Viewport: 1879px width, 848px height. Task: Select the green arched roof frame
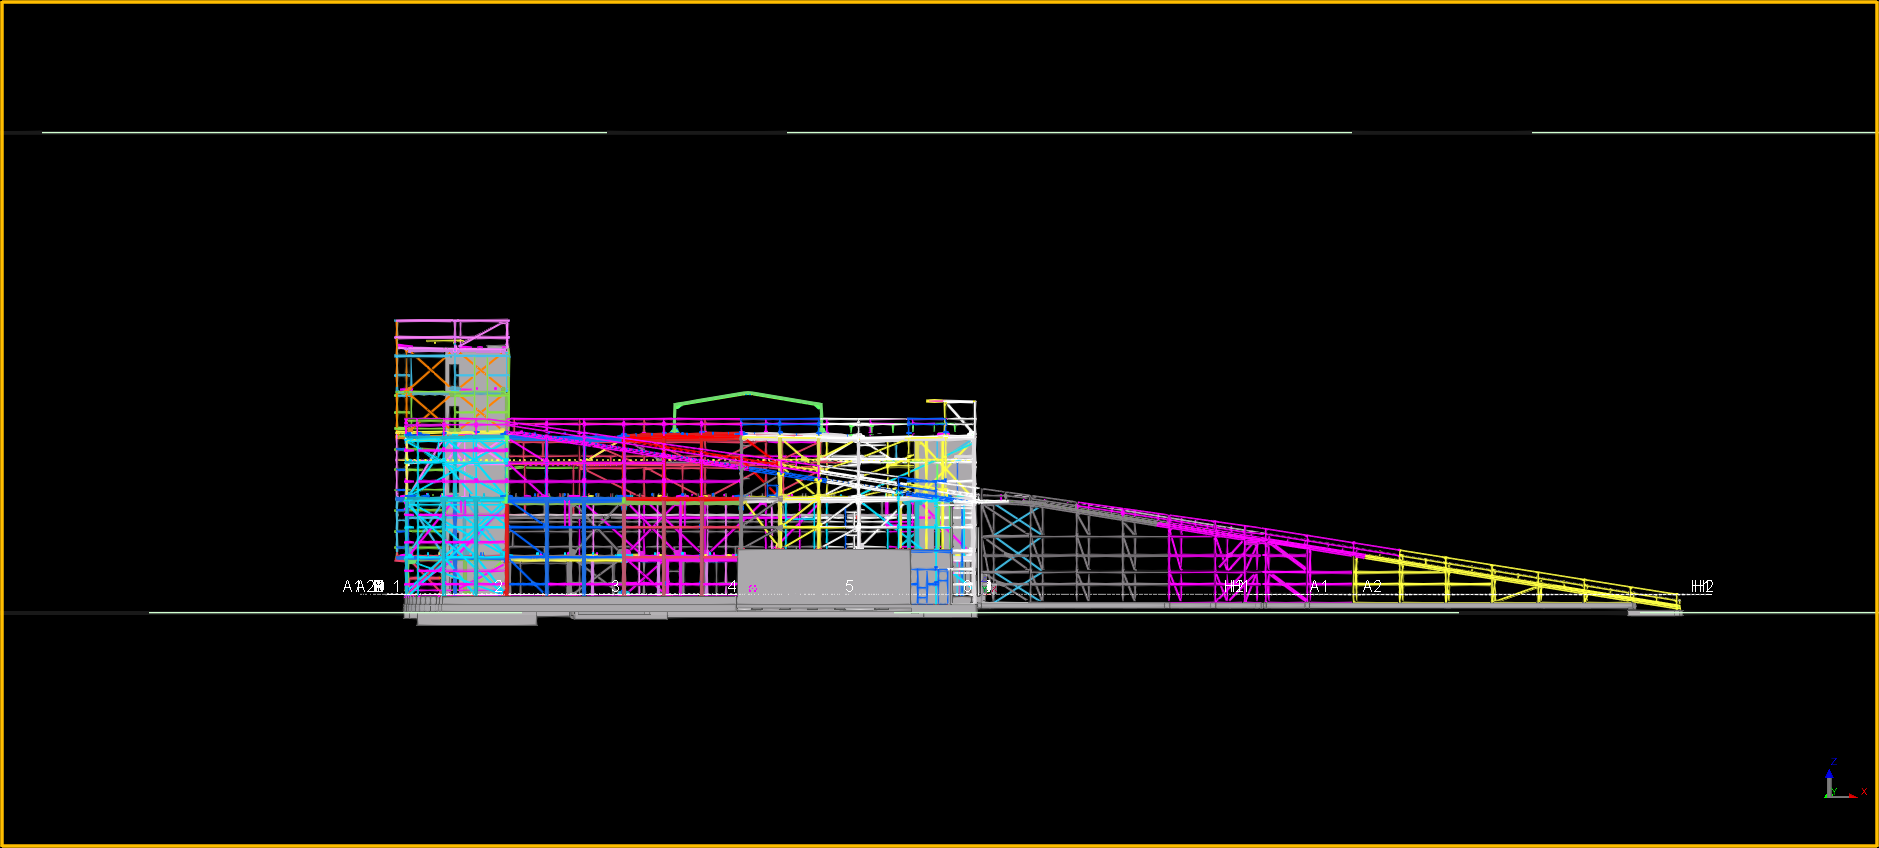pos(748,395)
